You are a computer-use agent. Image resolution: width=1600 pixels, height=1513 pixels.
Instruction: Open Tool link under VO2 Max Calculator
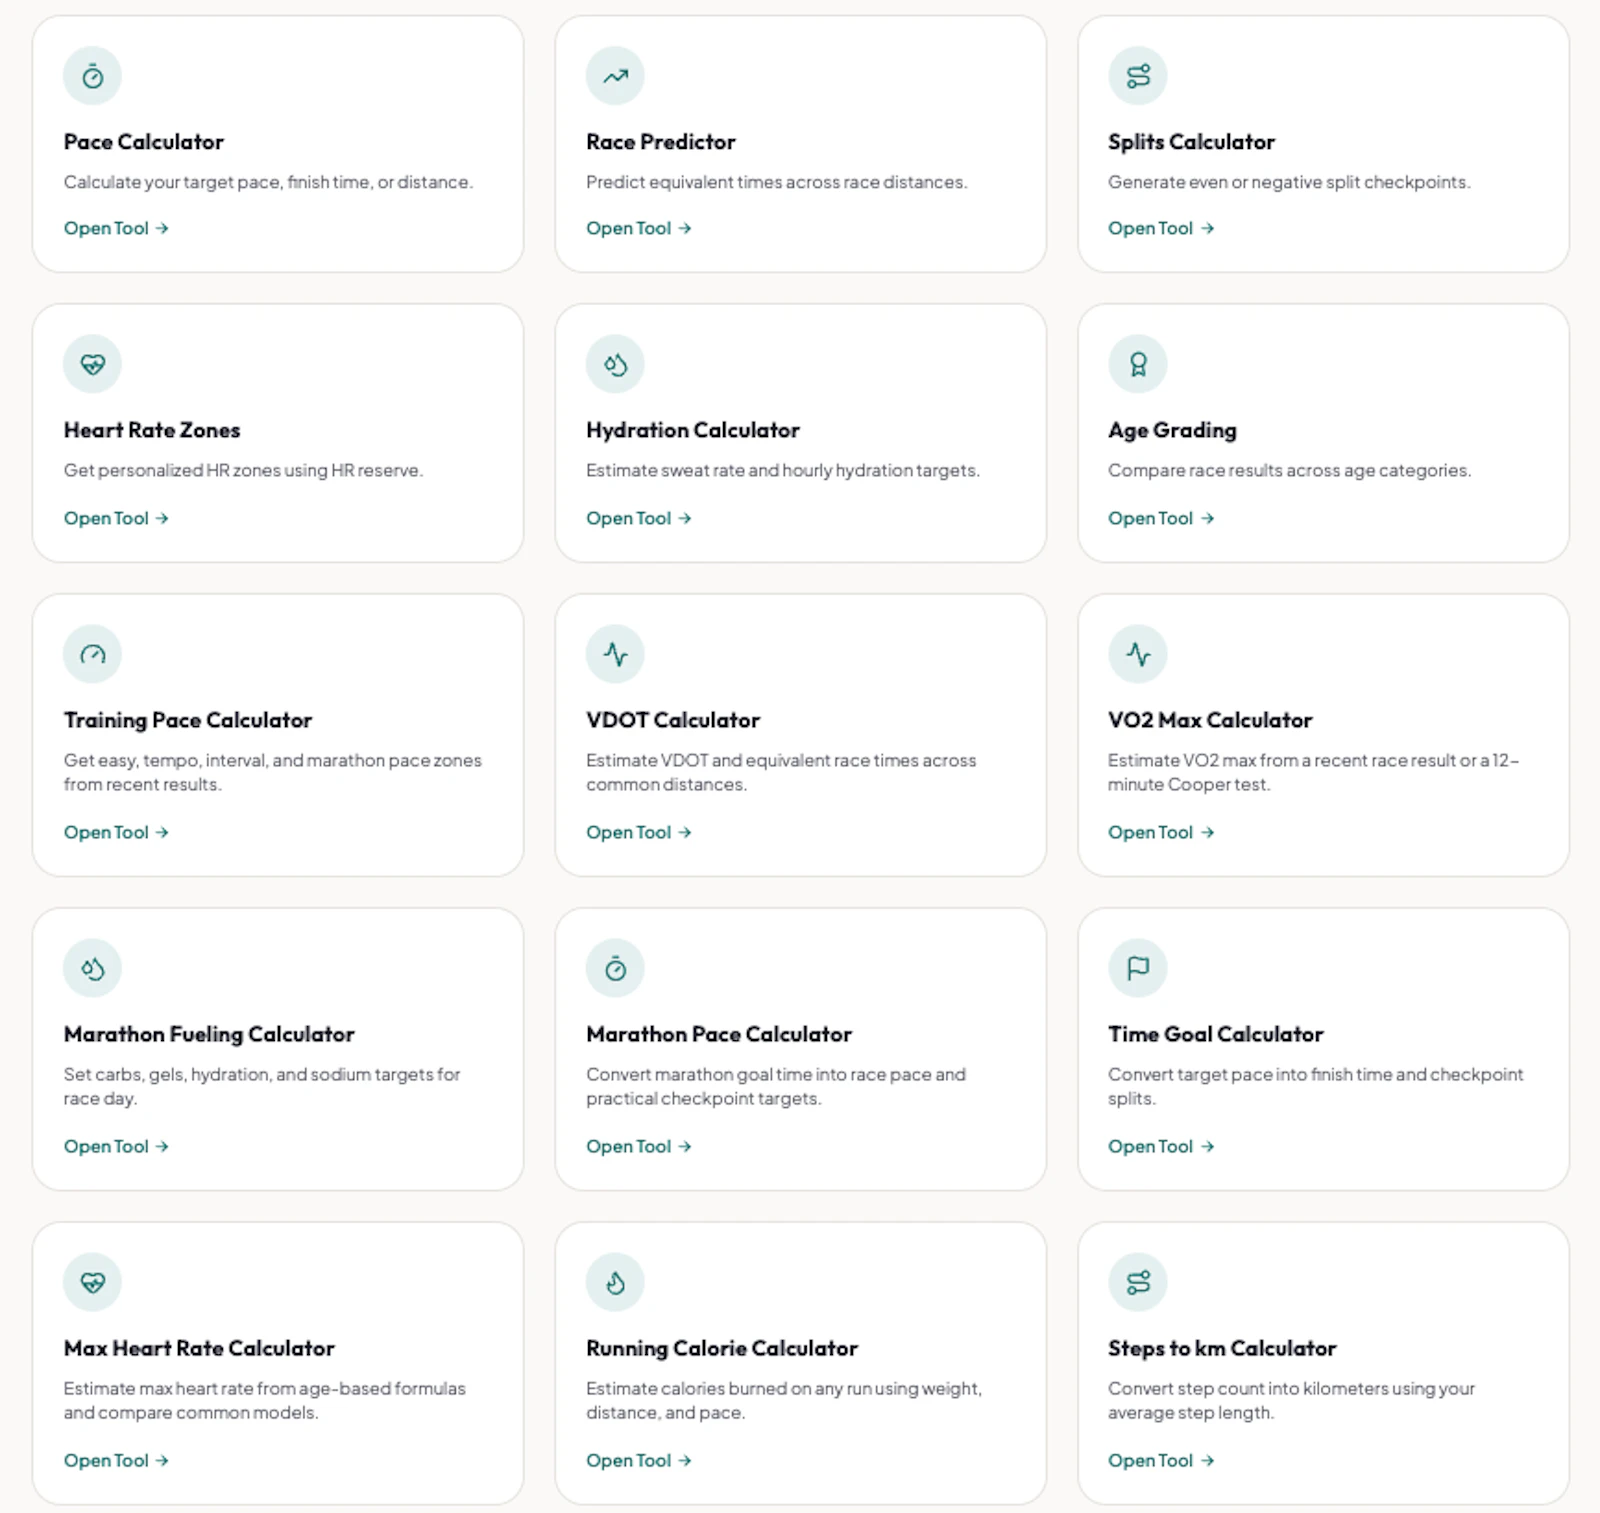(x=1161, y=832)
